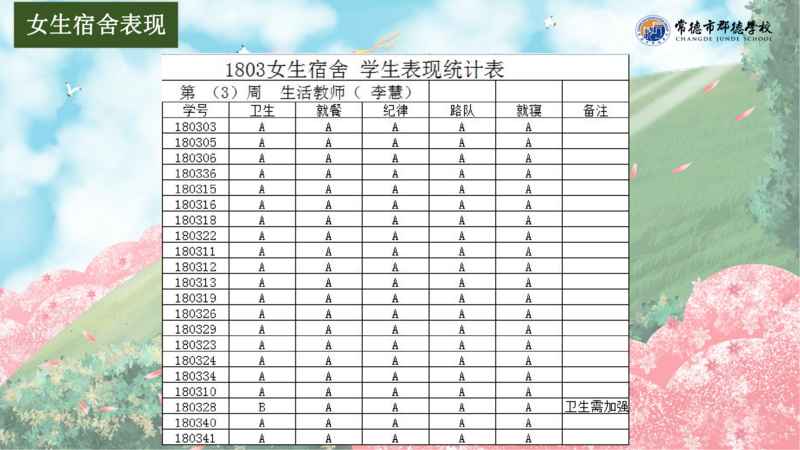Click the 纪律 grade A for 180322
Viewport: 800px width, 450px height.
395,236
